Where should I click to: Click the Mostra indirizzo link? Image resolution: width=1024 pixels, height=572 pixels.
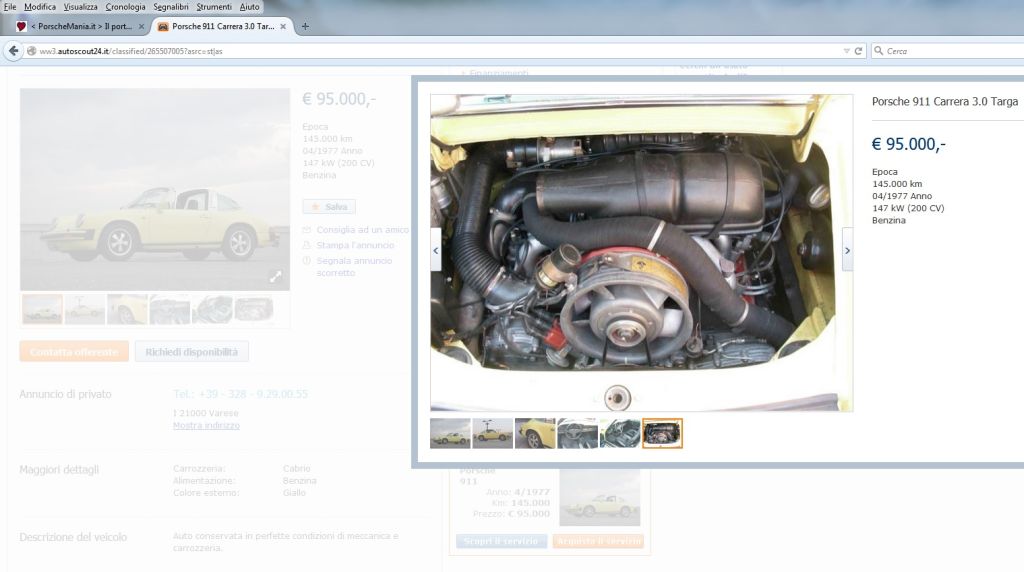click(206, 426)
